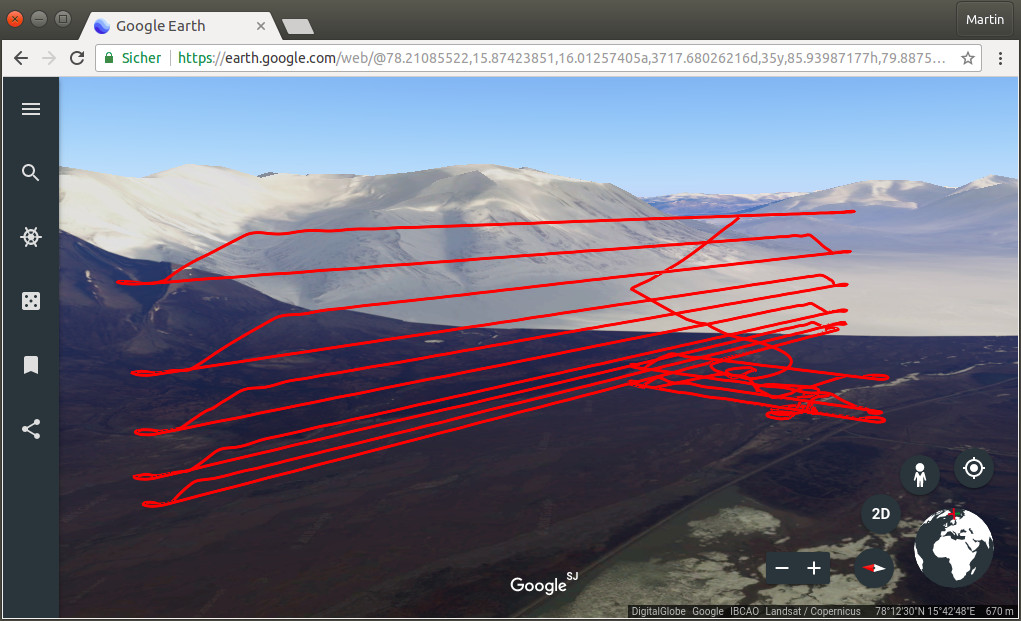Click the 670 m elevation readout
The height and width of the screenshot is (621, 1021).
pos(999,611)
